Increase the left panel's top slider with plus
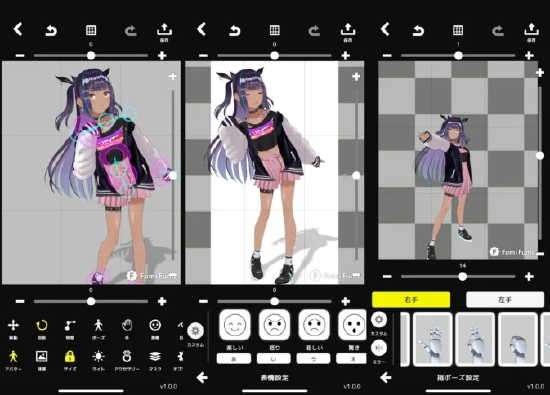Screen dimensions: 550x395 click(162, 55)
